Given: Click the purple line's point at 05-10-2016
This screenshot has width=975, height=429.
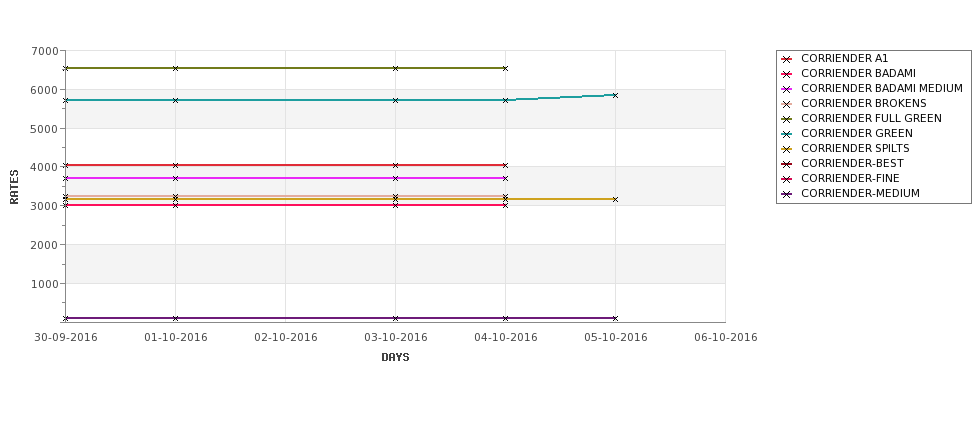Looking at the screenshot, I should tap(616, 318).
